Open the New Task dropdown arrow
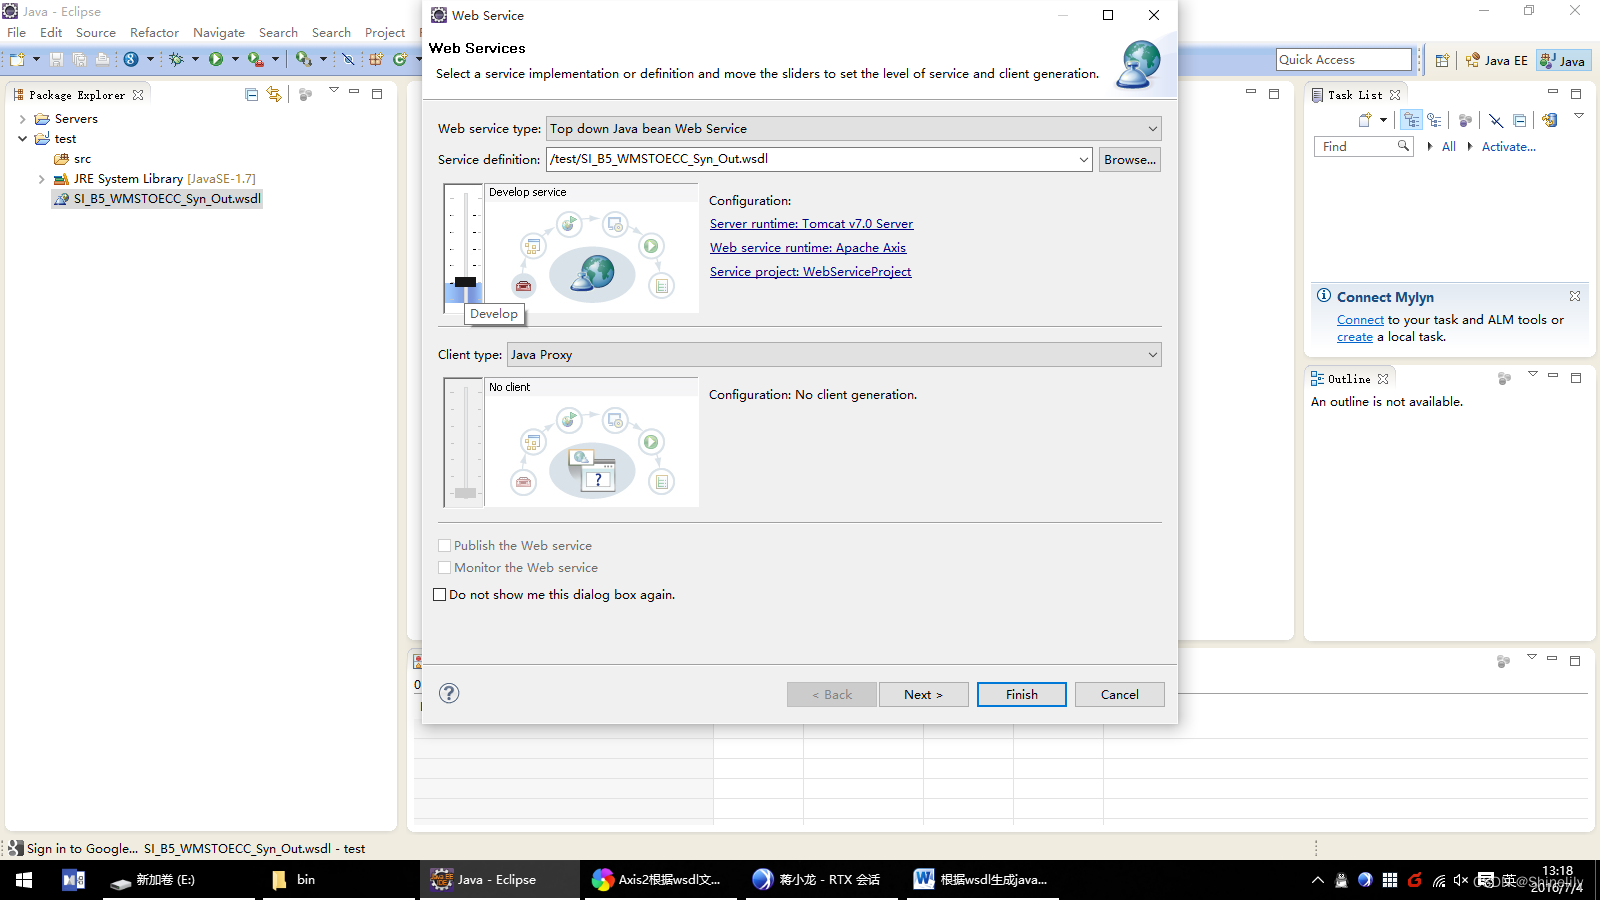The image size is (1600, 900). coord(1383,120)
